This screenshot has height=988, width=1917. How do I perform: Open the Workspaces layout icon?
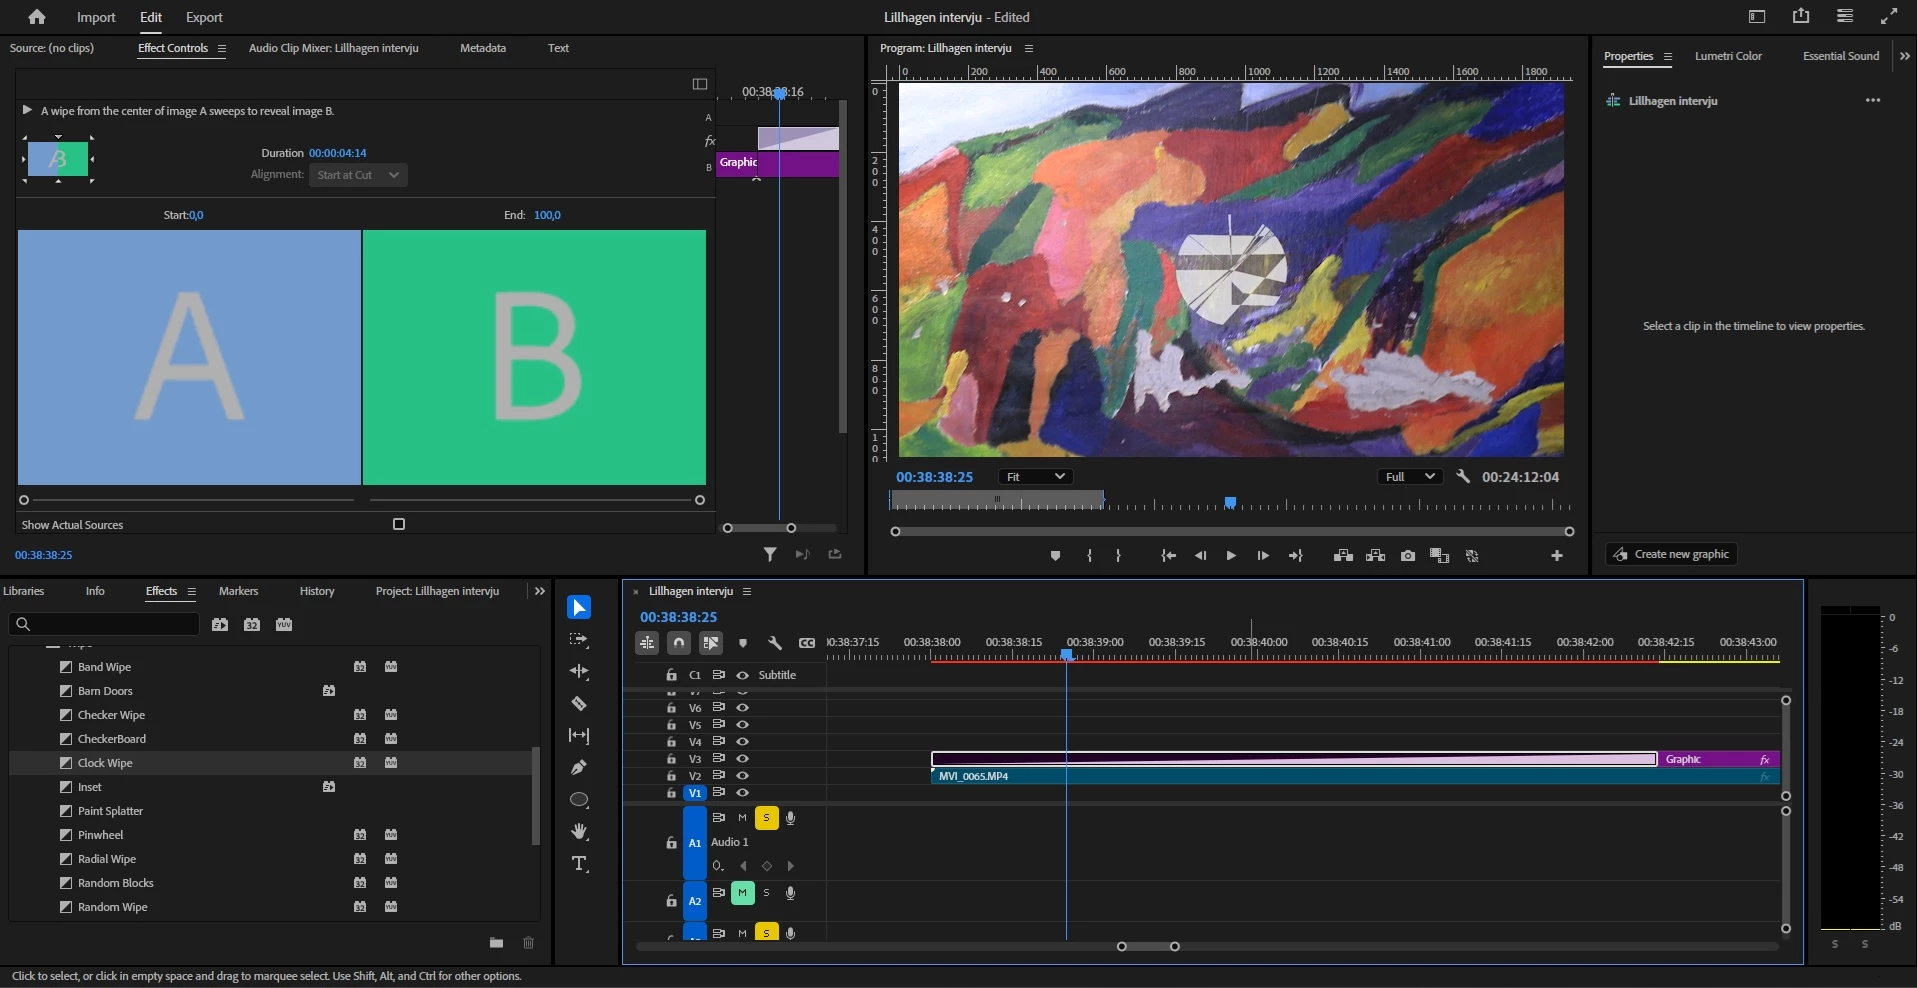1757,17
